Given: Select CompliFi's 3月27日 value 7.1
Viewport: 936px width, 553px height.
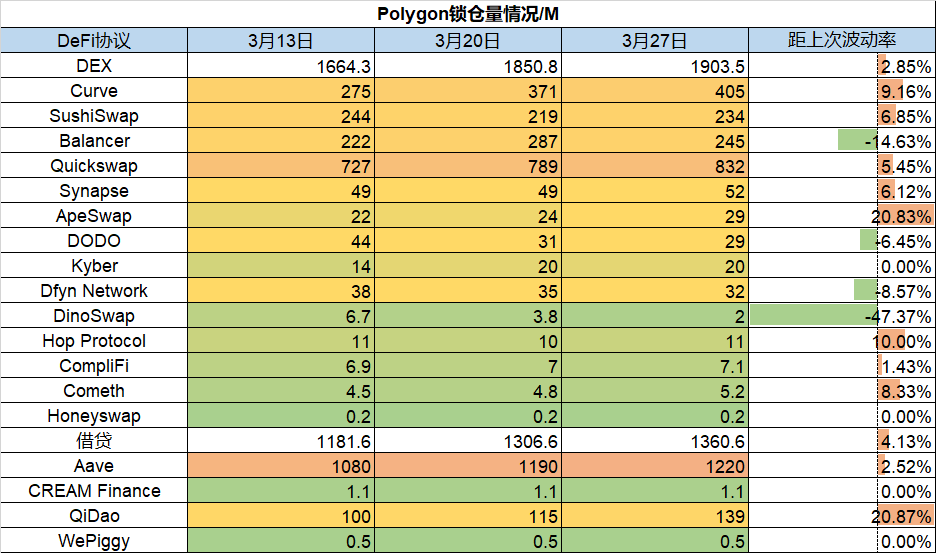Looking at the screenshot, I should (x=654, y=366).
